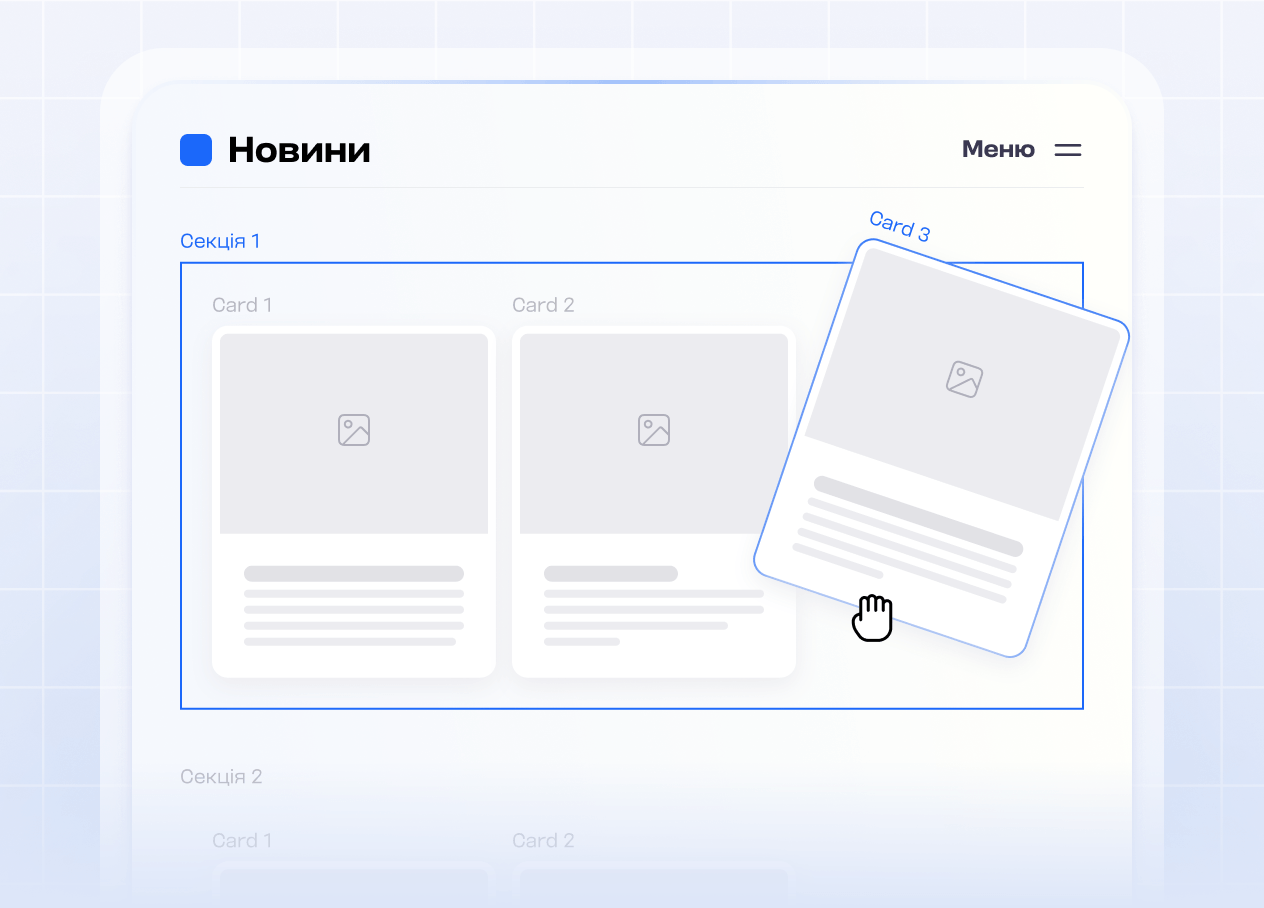Click the Card 2 label text
This screenshot has width=1264, height=908.
coord(543,304)
